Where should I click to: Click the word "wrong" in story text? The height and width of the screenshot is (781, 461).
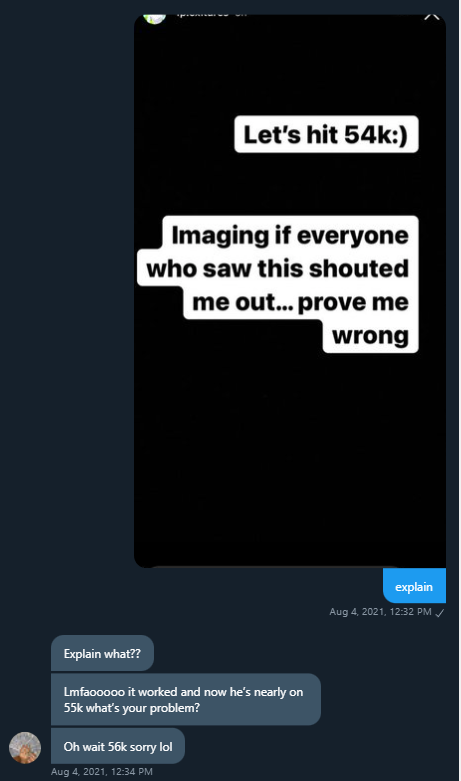(370, 336)
